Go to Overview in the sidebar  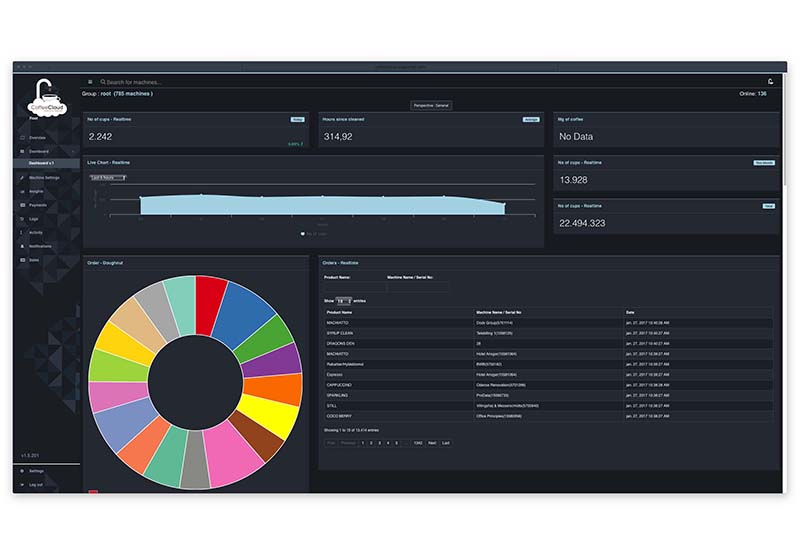(x=37, y=137)
